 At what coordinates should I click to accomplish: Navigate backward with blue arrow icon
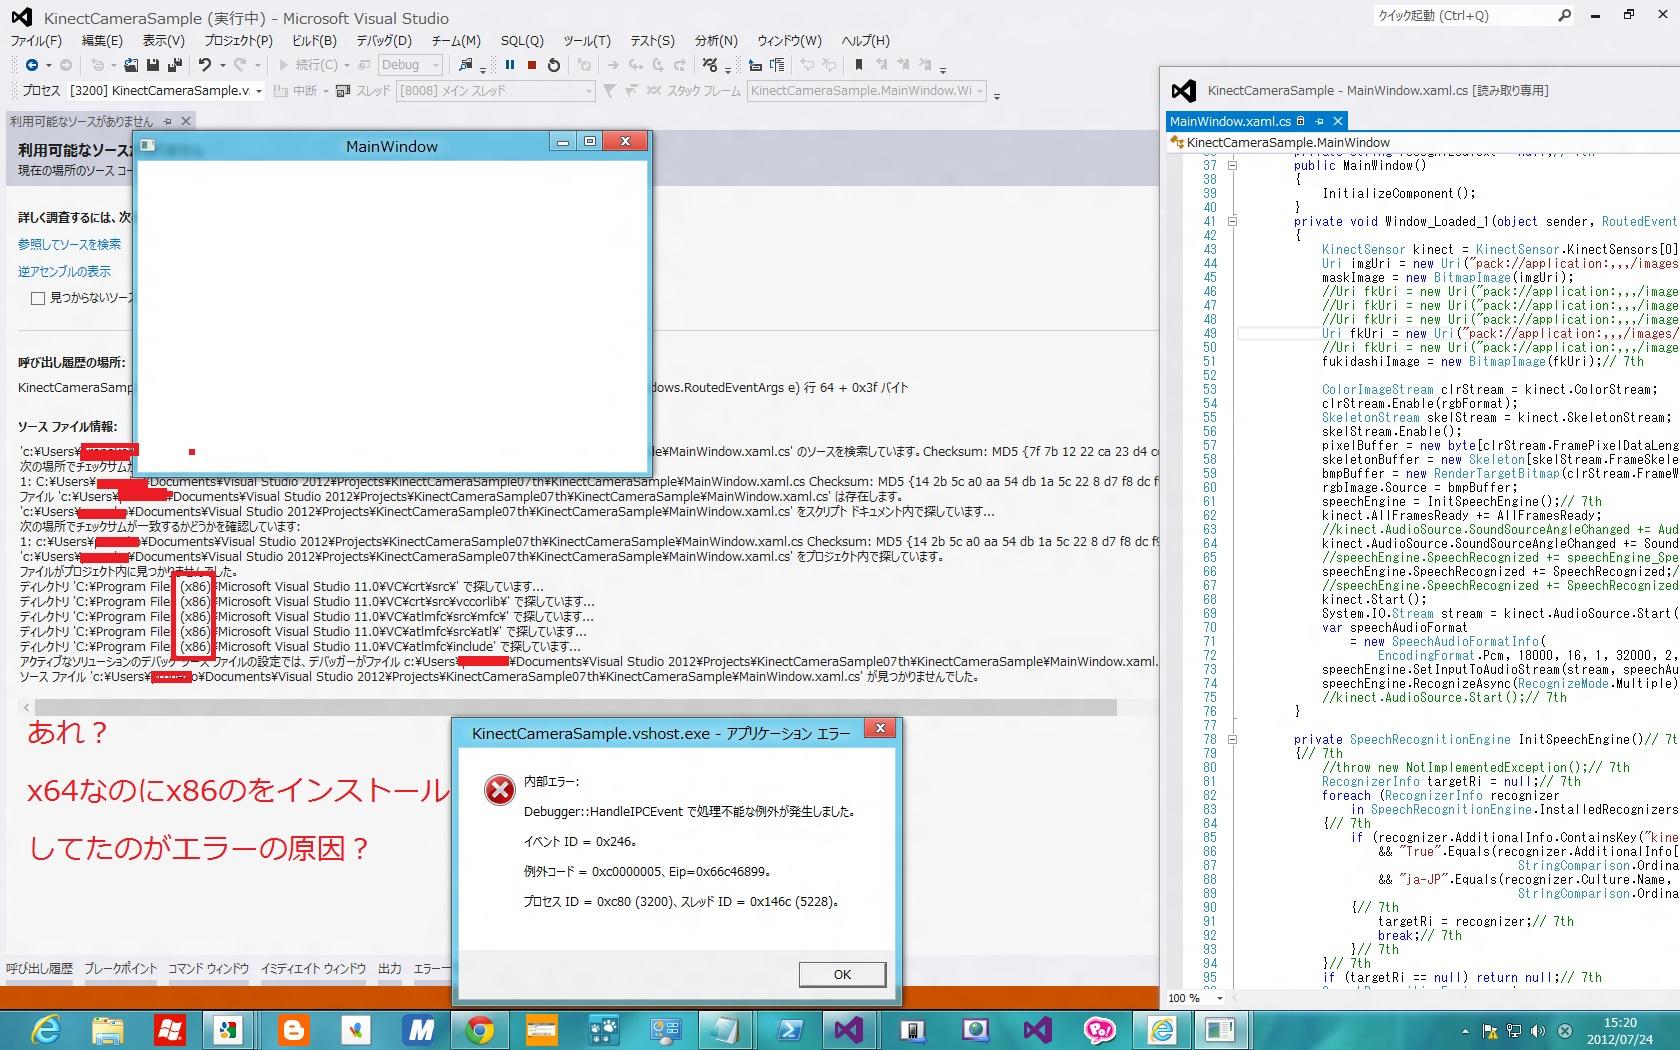point(32,65)
